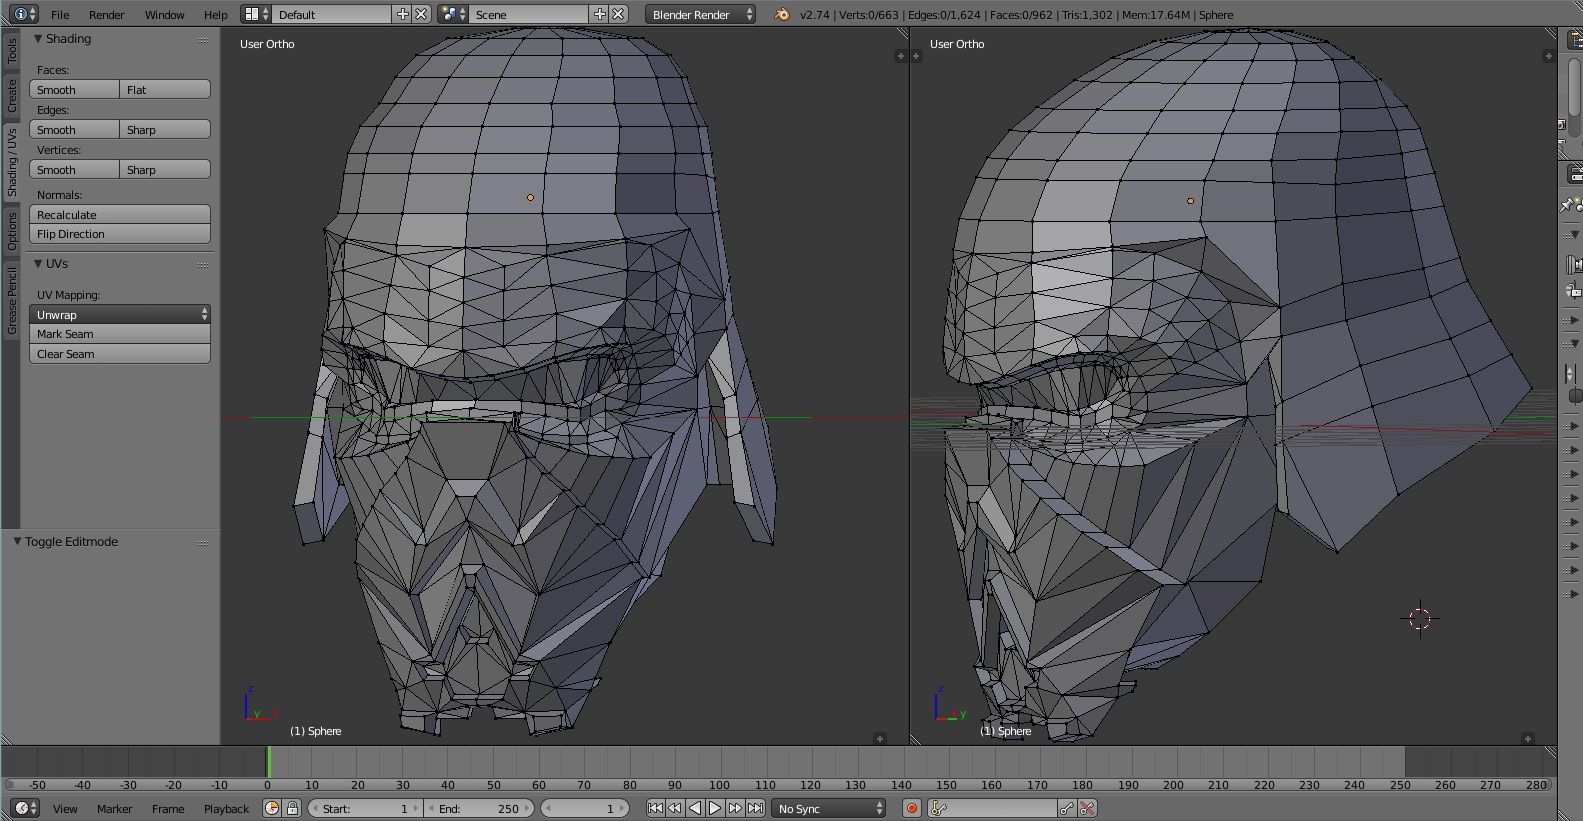This screenshot has height=821, width=1583.
Task: Open the Window menu
Action: [164, 14]
